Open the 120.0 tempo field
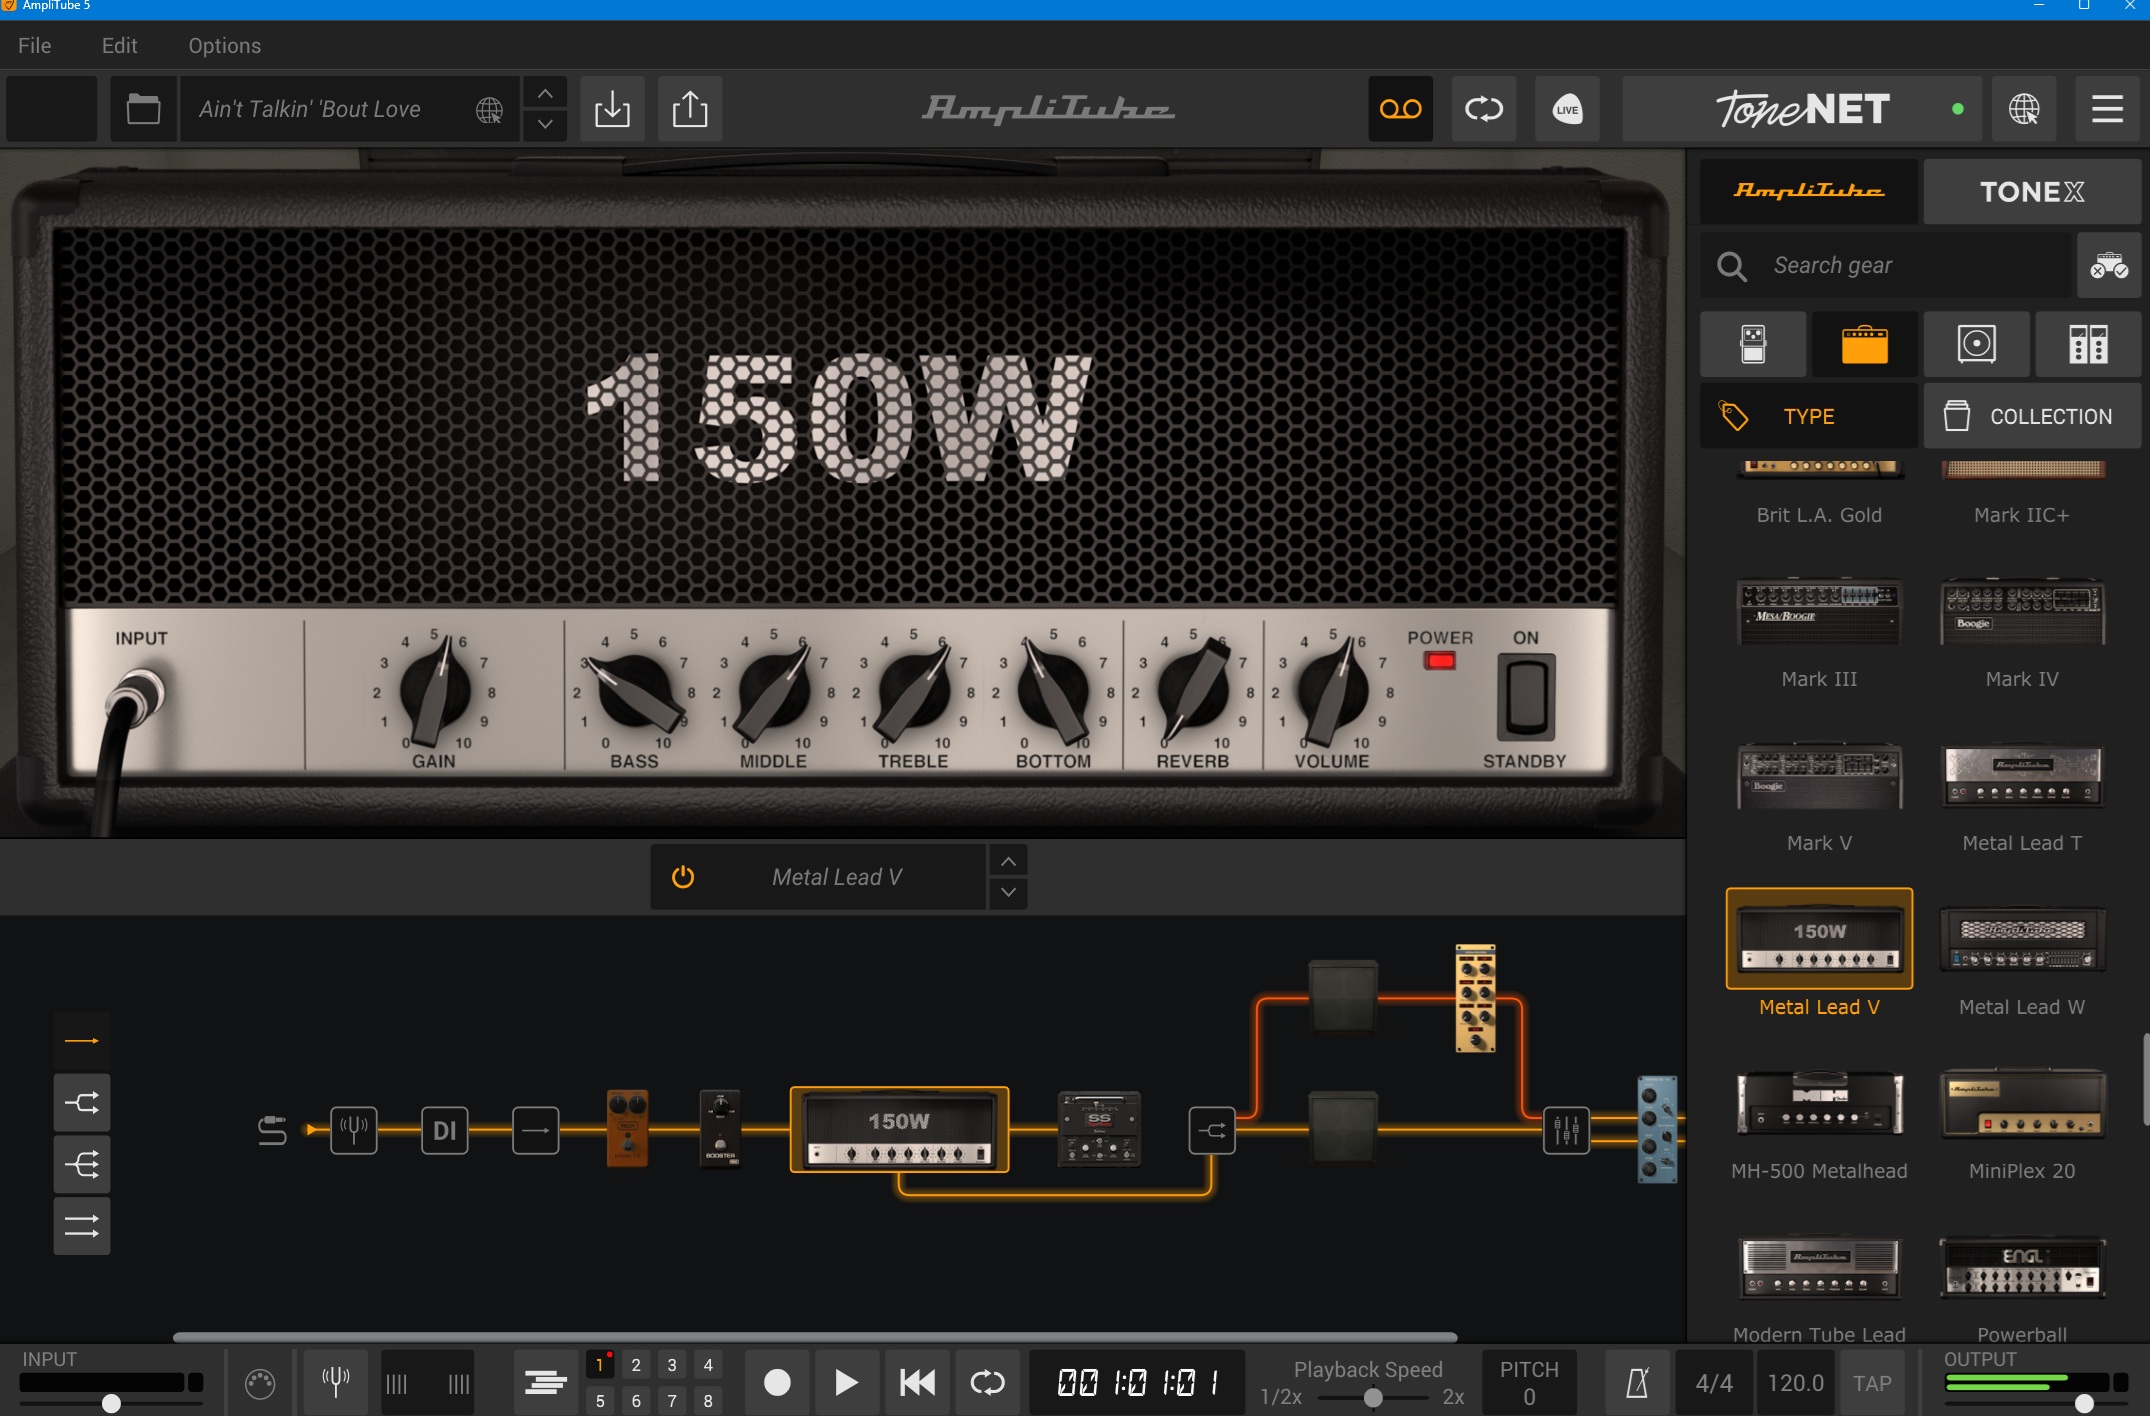The height and width of the screenshot is (1416, 2150). [x=1795, y=1382]
